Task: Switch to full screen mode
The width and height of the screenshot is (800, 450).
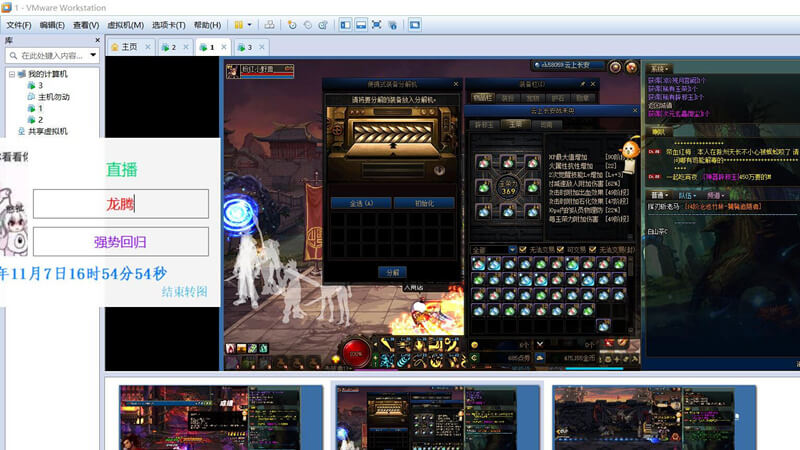Action: (x=377, y=25)
